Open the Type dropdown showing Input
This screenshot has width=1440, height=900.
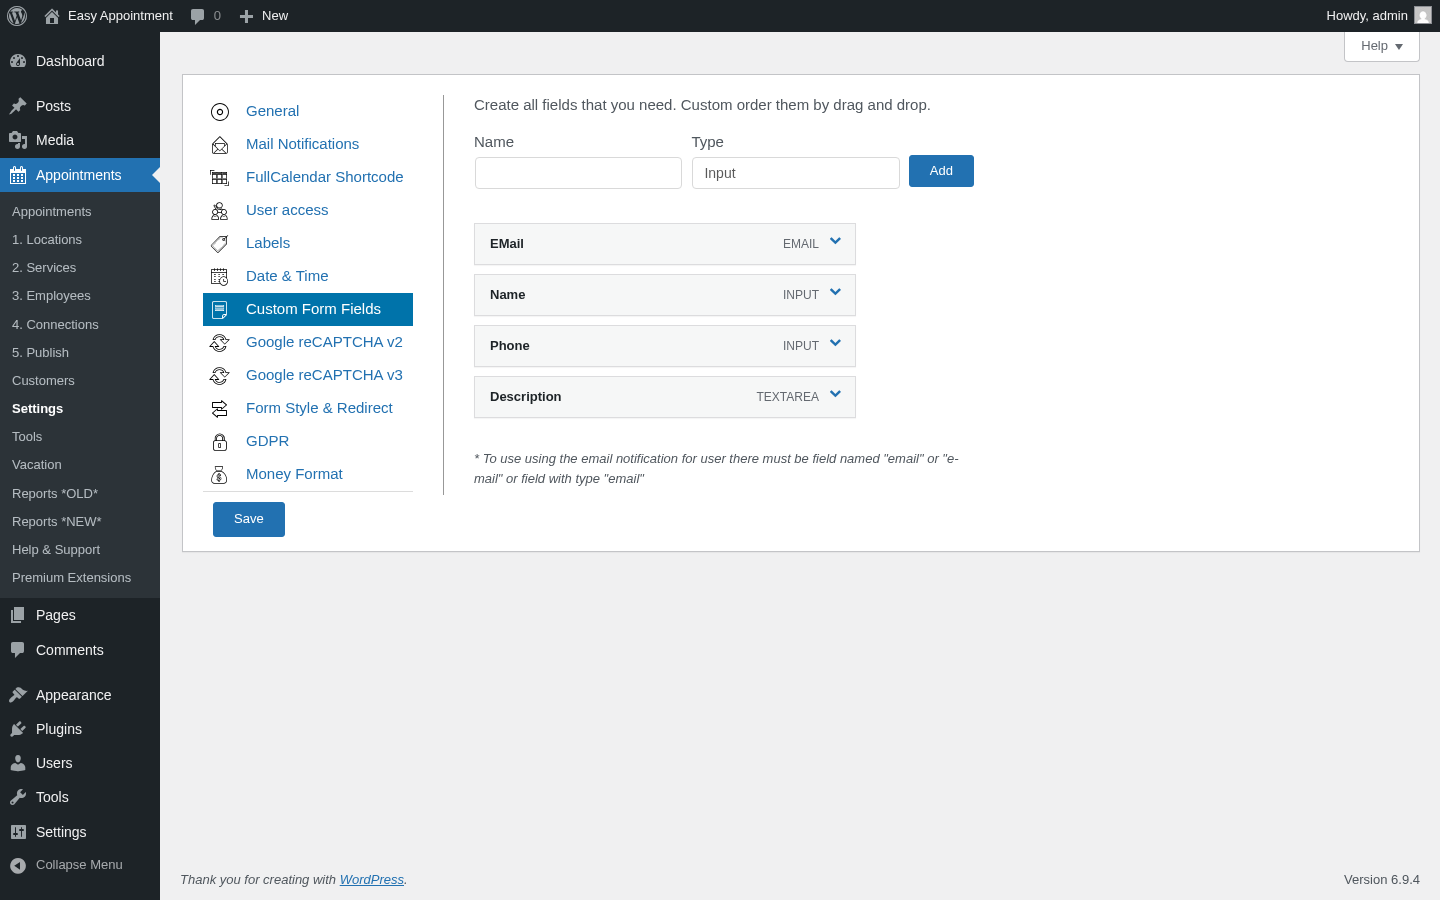pyautogui.click(x=796, y=173)
